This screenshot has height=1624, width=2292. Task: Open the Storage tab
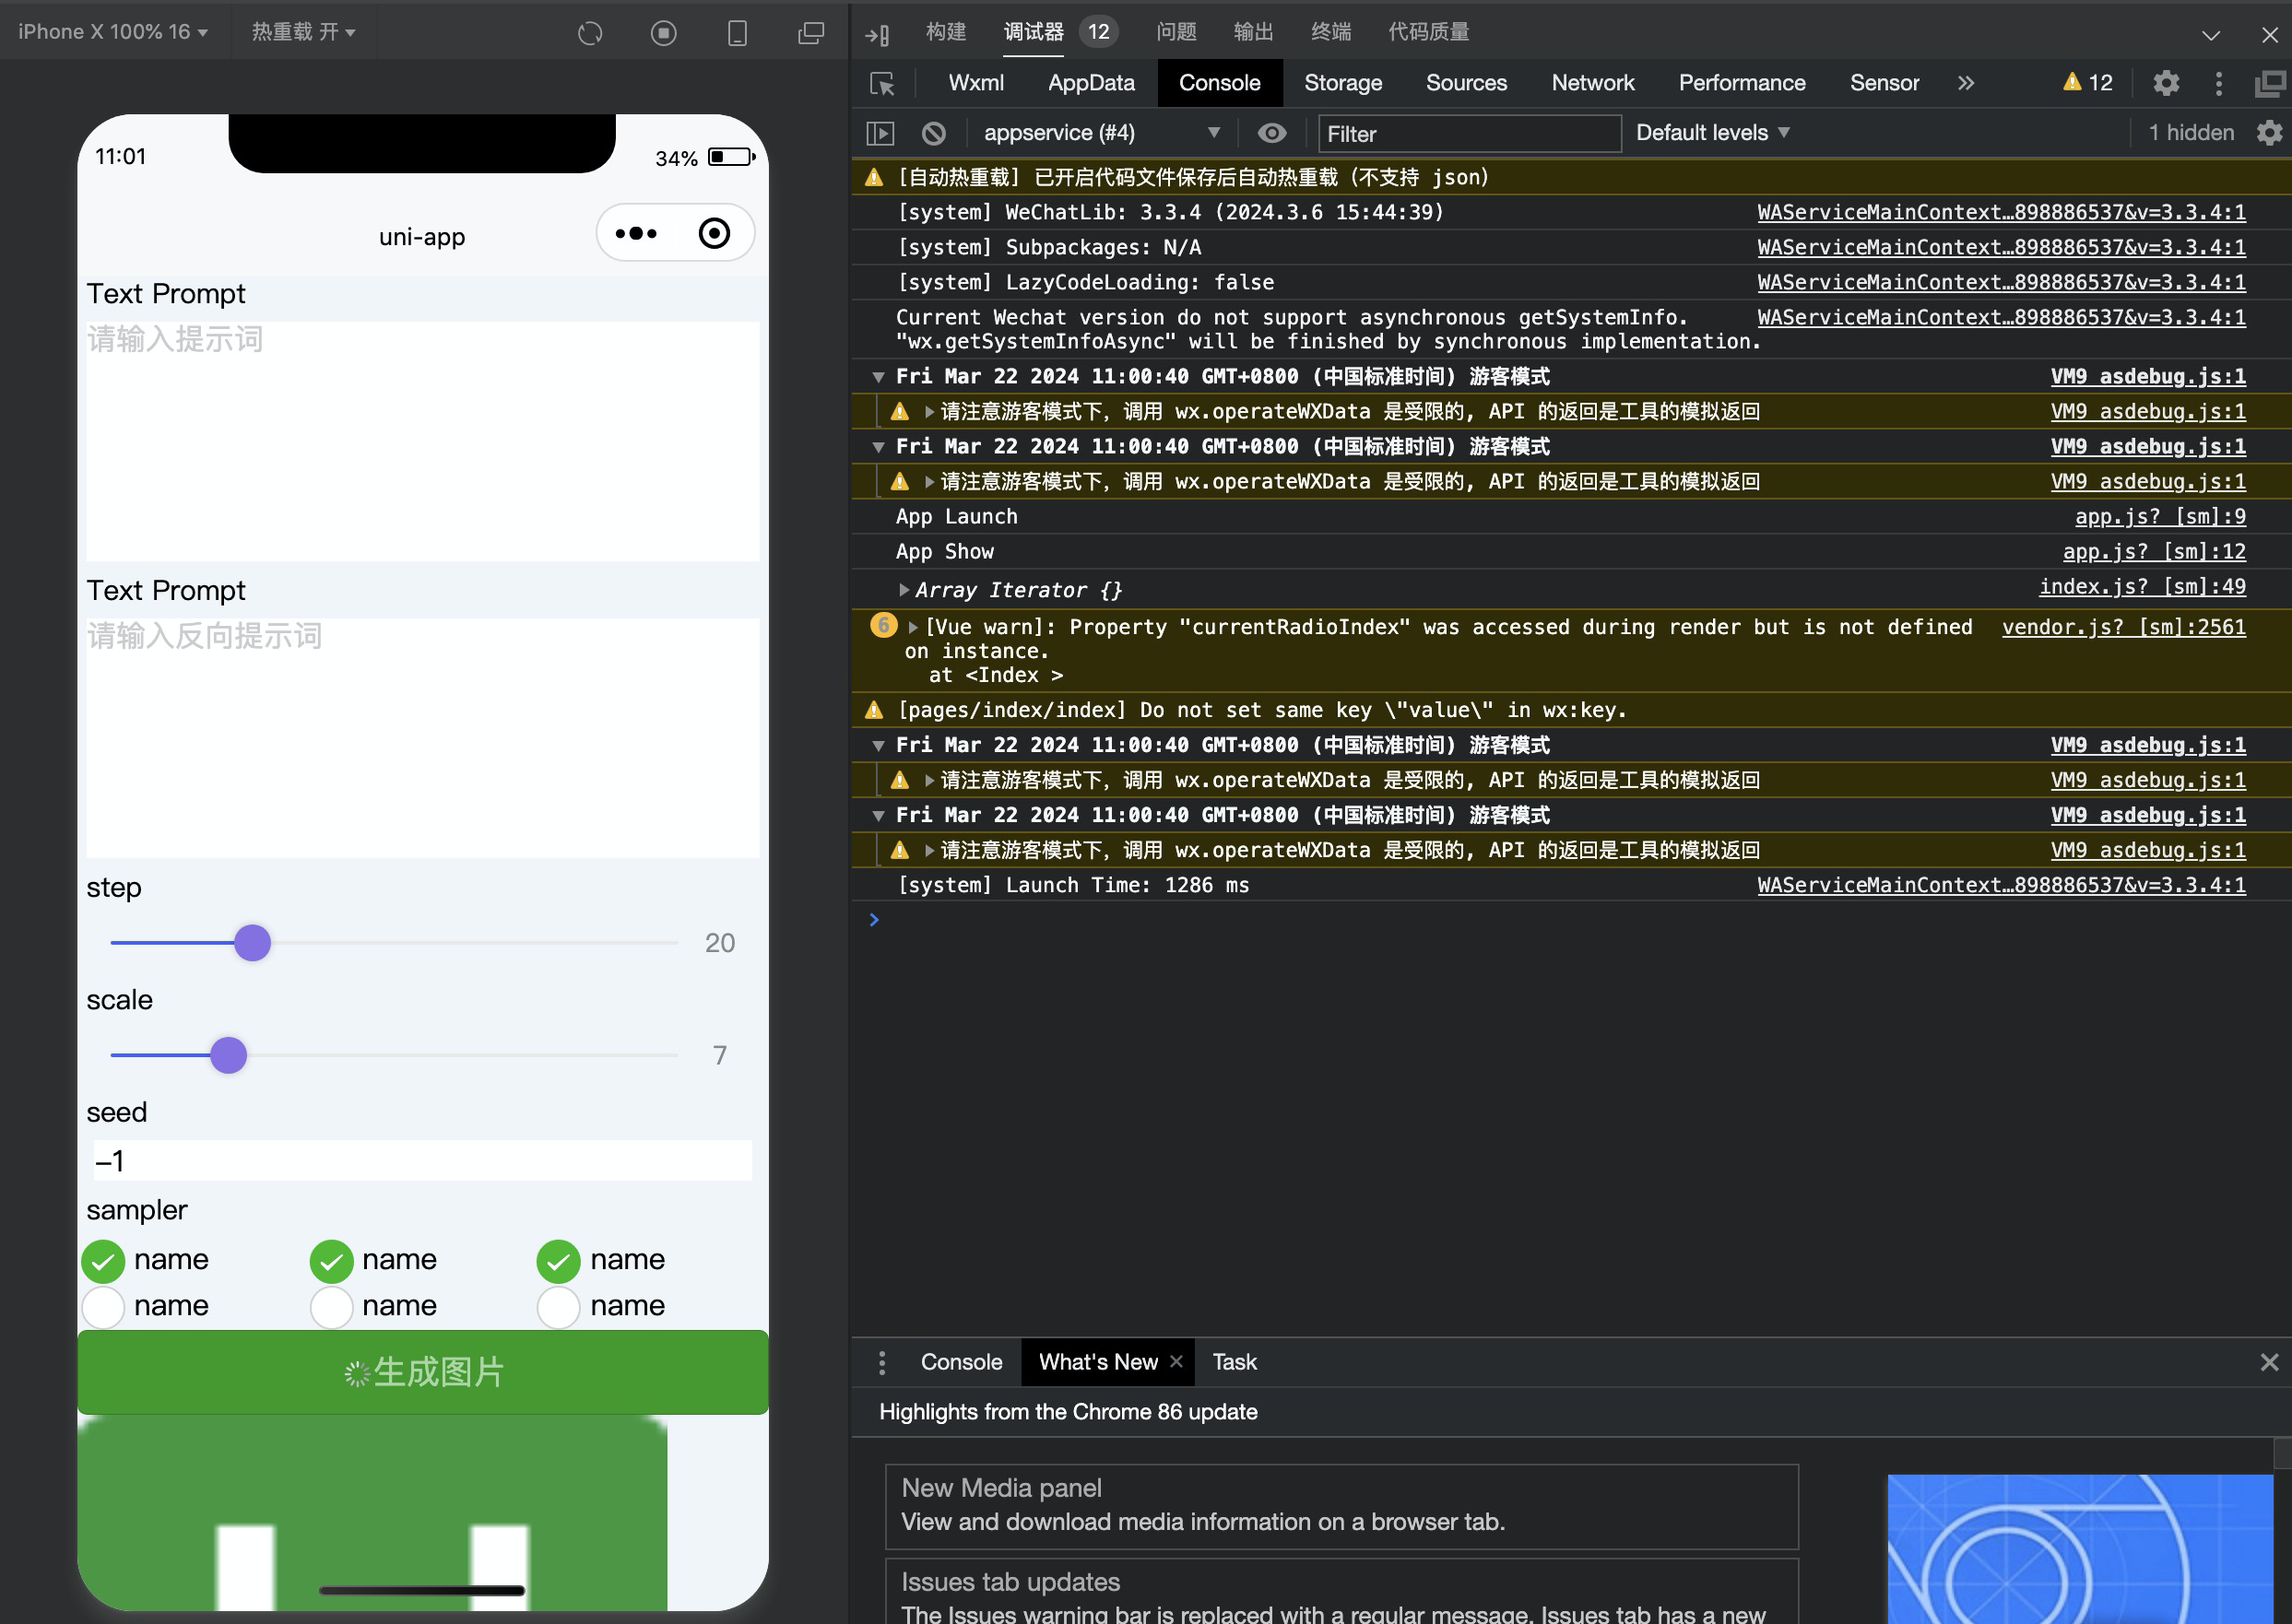[x=1342, y=83]
